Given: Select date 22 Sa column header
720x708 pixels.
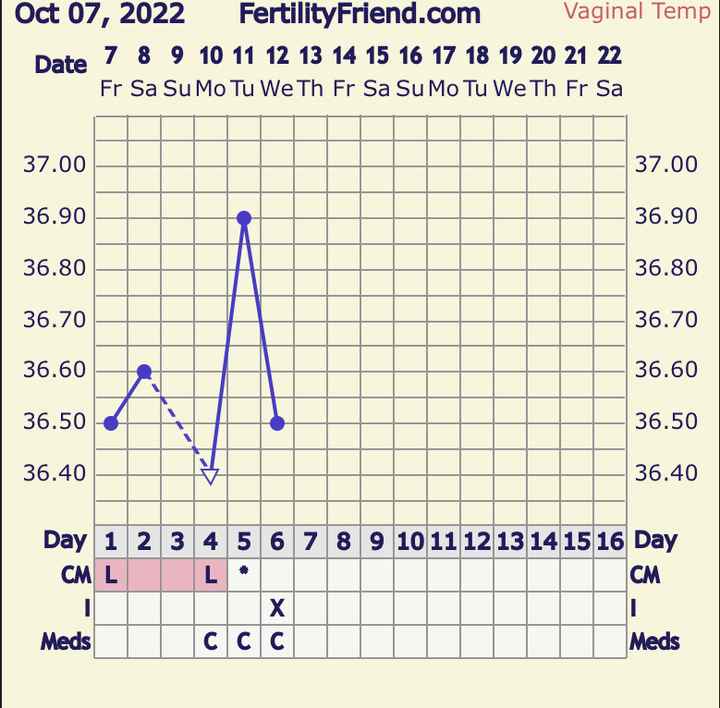Looking at the screenshot, I should (609, 72).
